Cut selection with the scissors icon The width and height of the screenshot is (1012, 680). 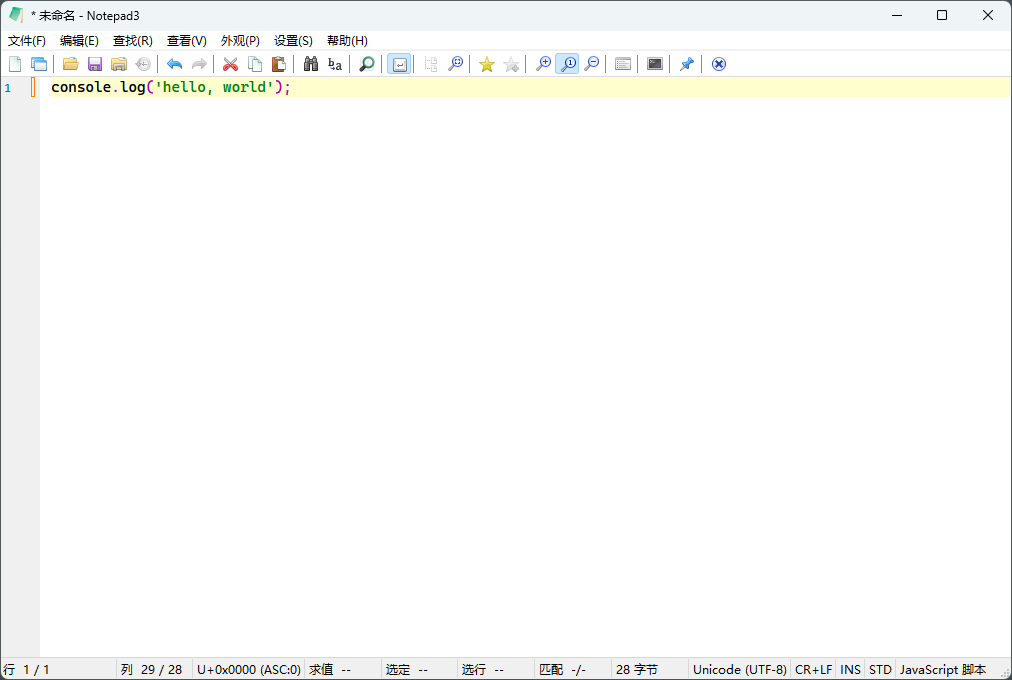[230, 64]
